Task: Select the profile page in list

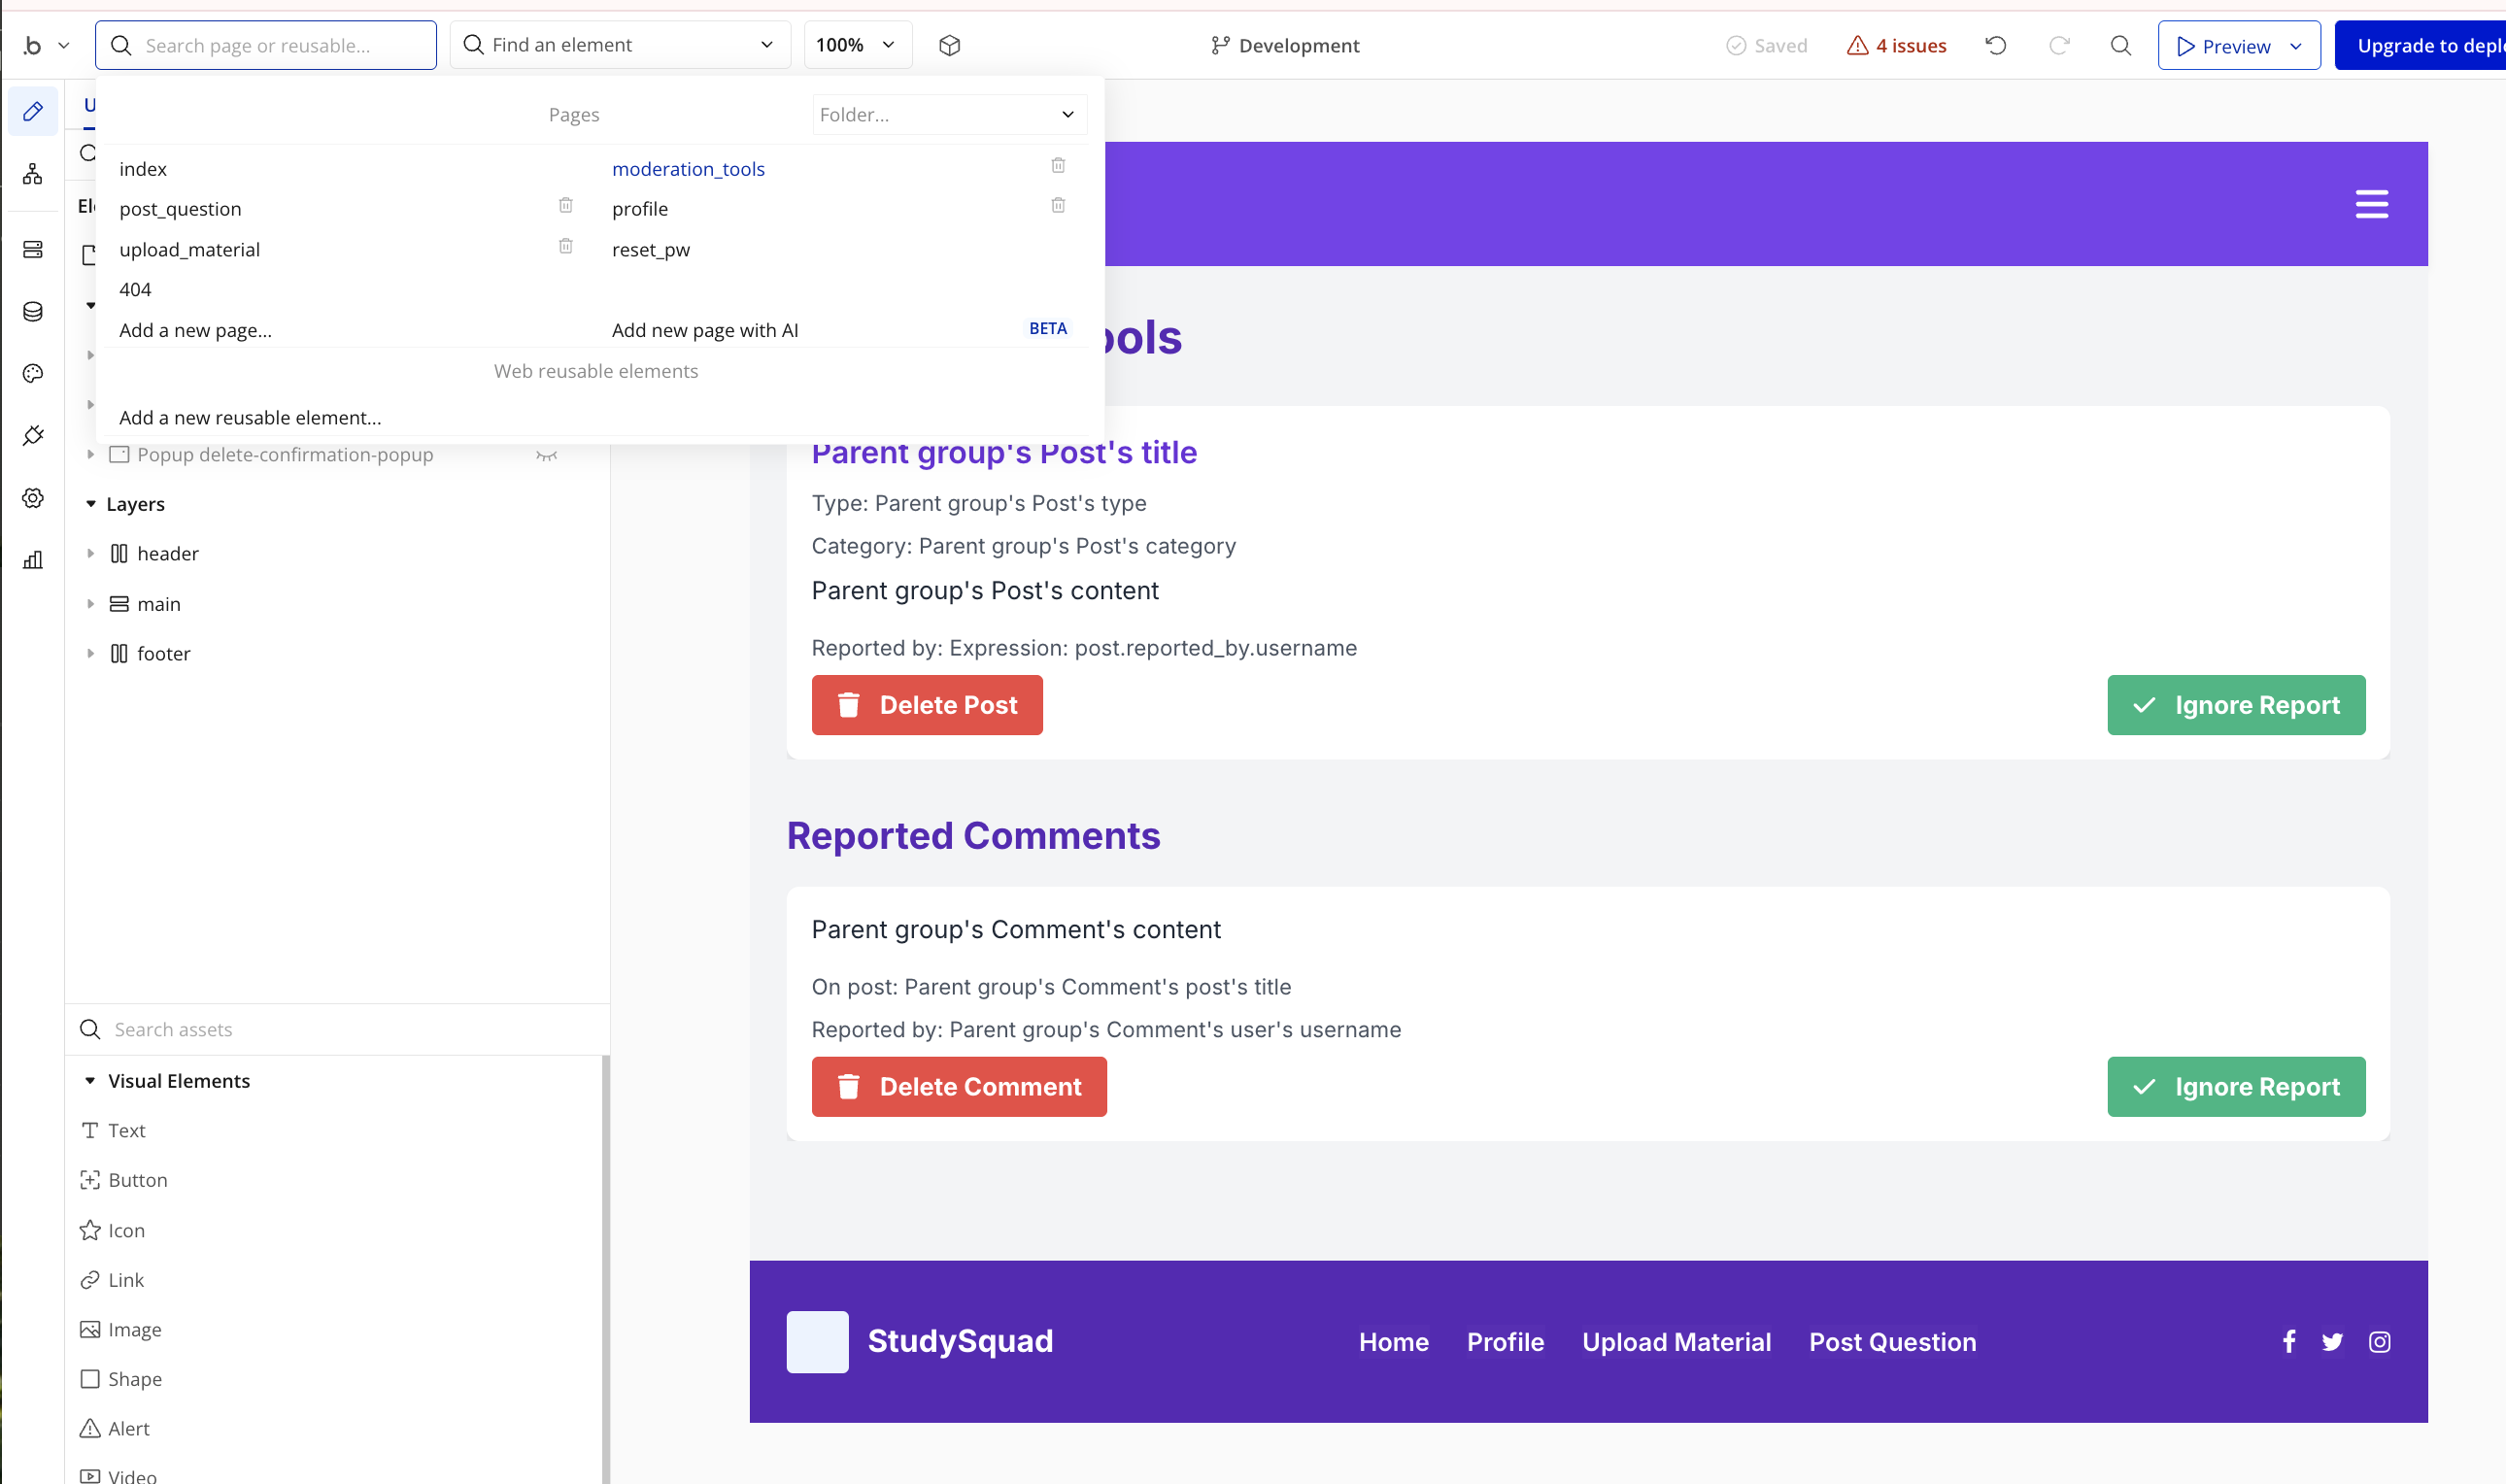Action: (x=640, y=209)
